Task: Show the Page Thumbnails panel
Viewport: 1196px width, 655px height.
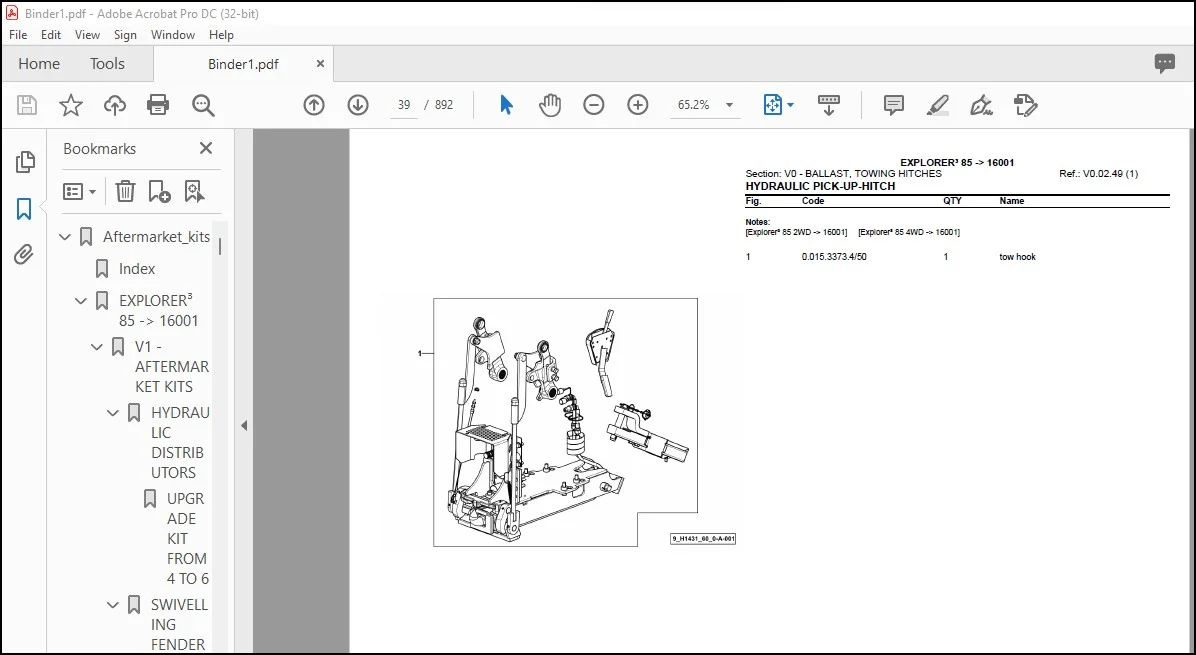Action: point(24,162)
